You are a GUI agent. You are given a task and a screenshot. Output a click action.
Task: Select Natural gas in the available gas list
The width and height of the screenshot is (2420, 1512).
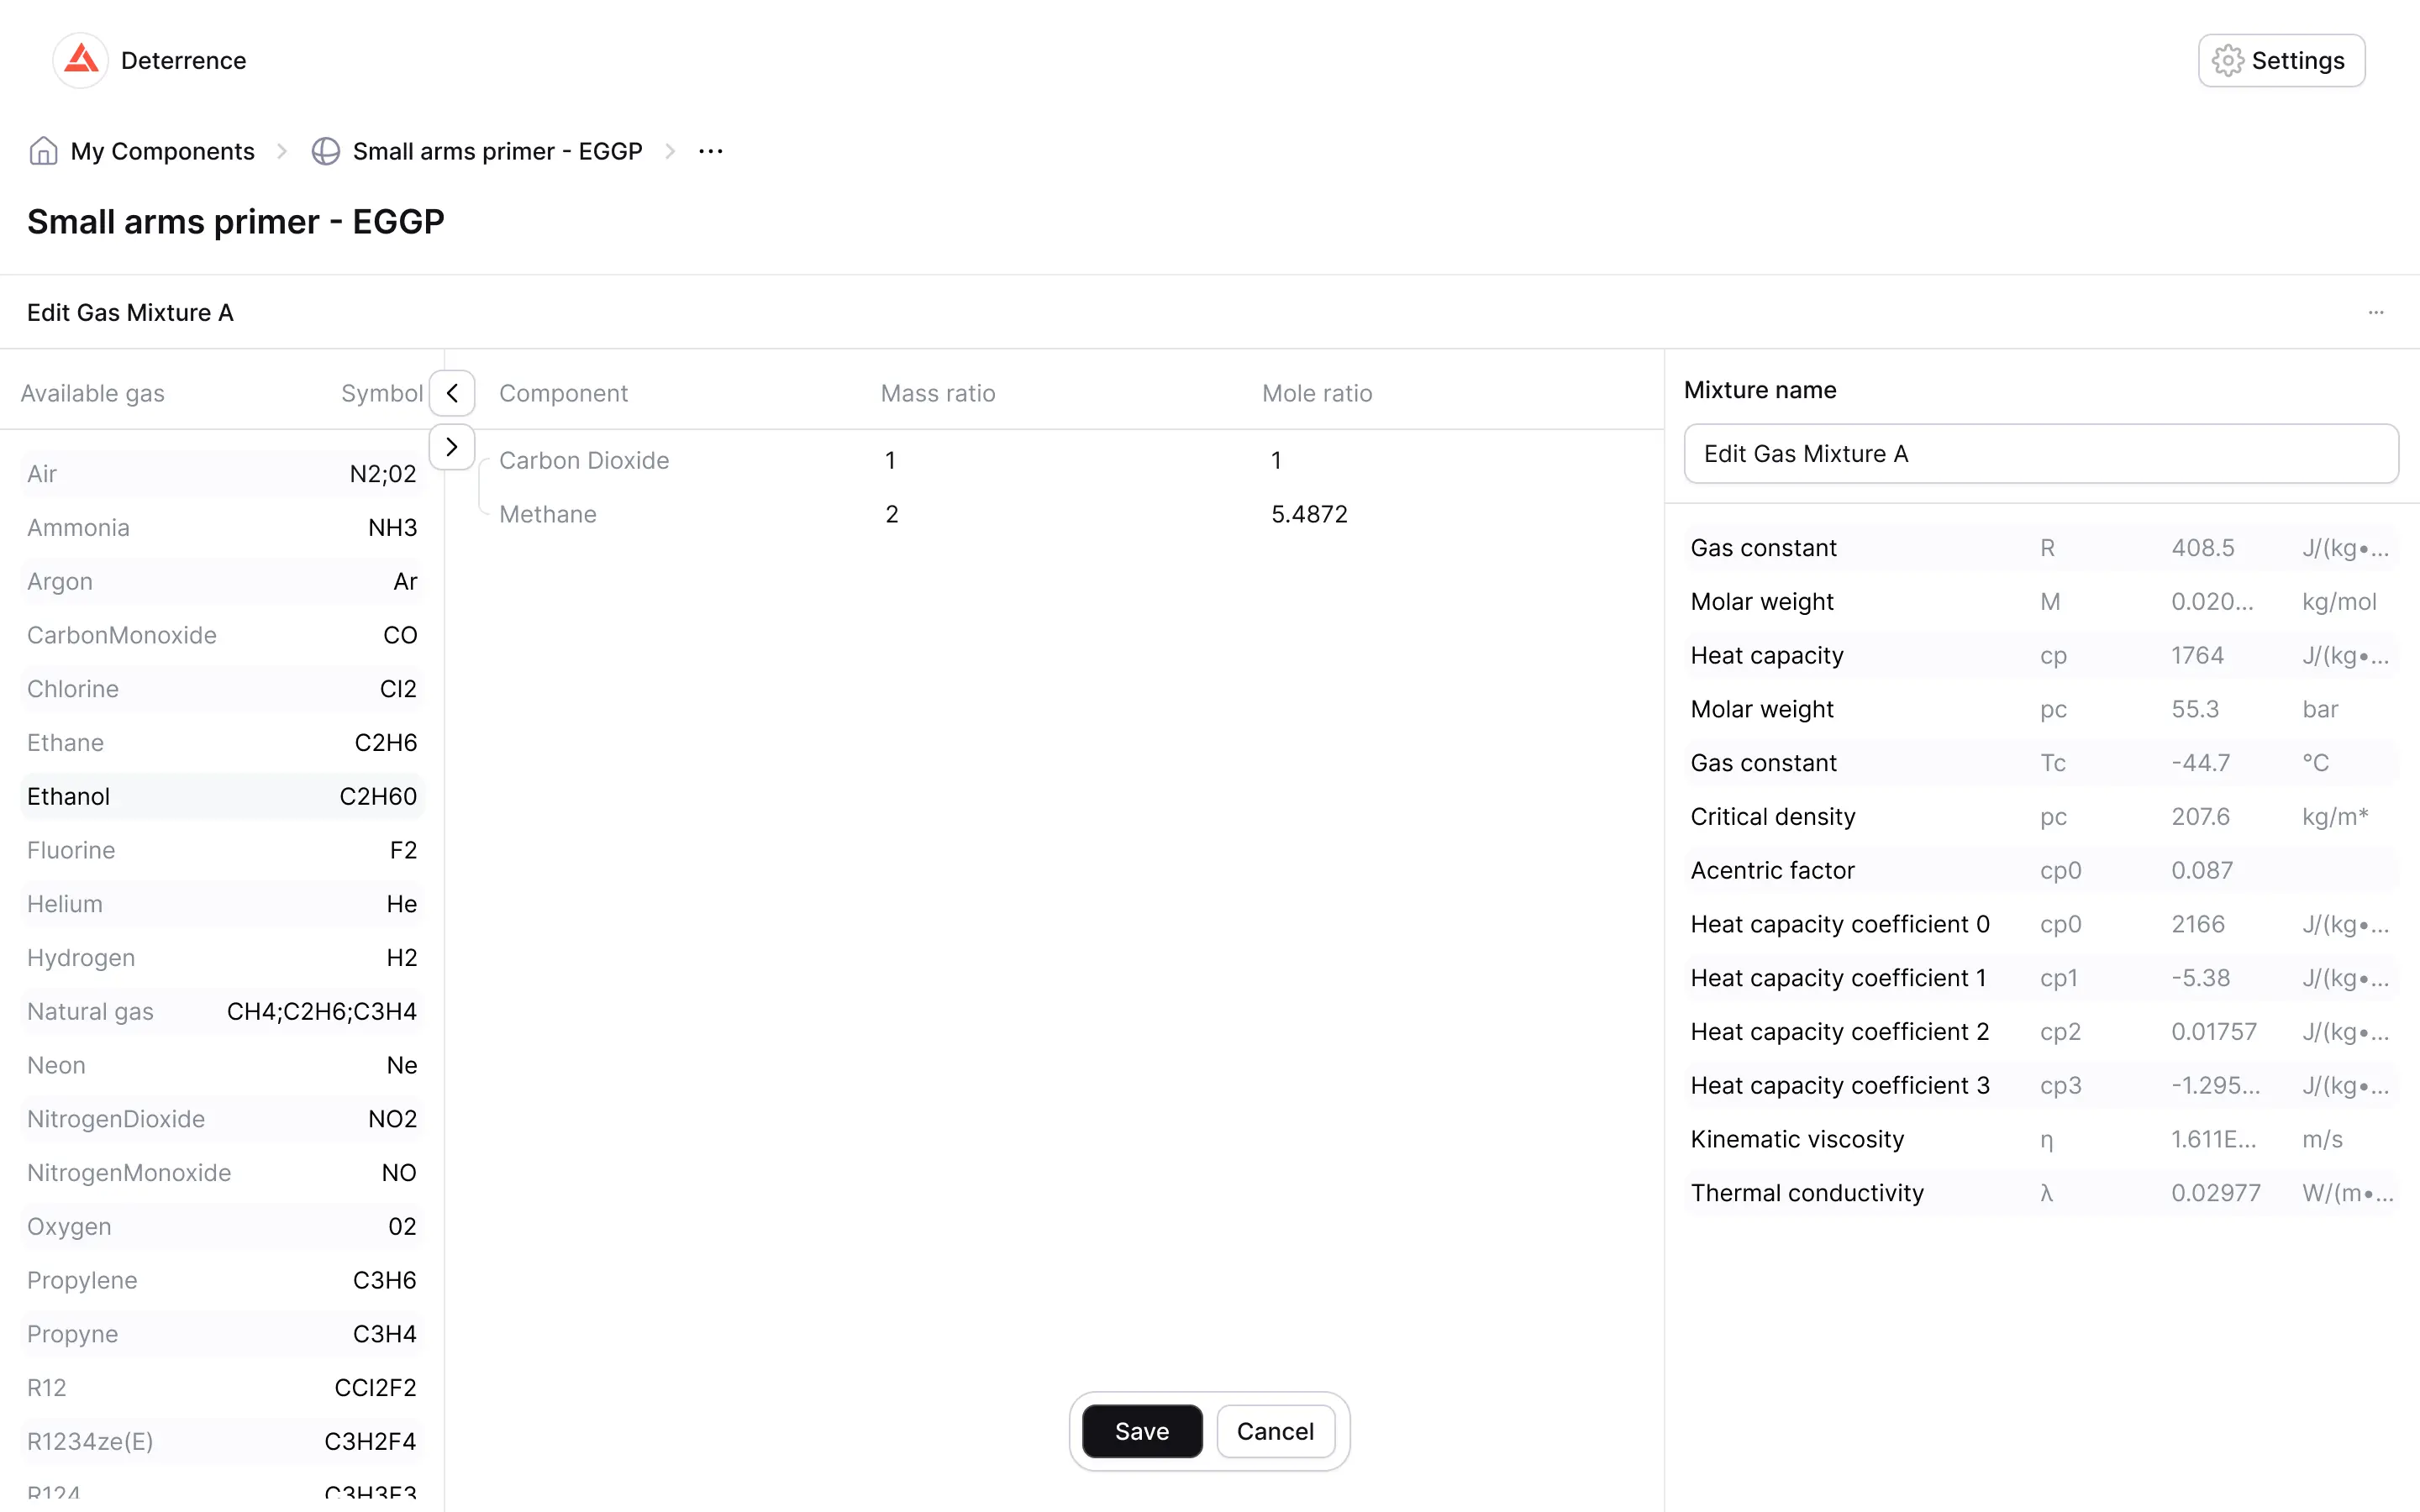221,1012
